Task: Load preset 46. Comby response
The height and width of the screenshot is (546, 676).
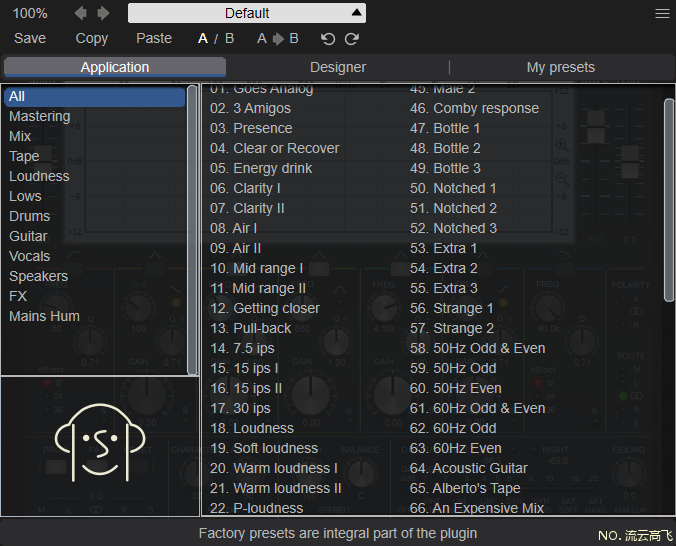Action: (474, 108)
